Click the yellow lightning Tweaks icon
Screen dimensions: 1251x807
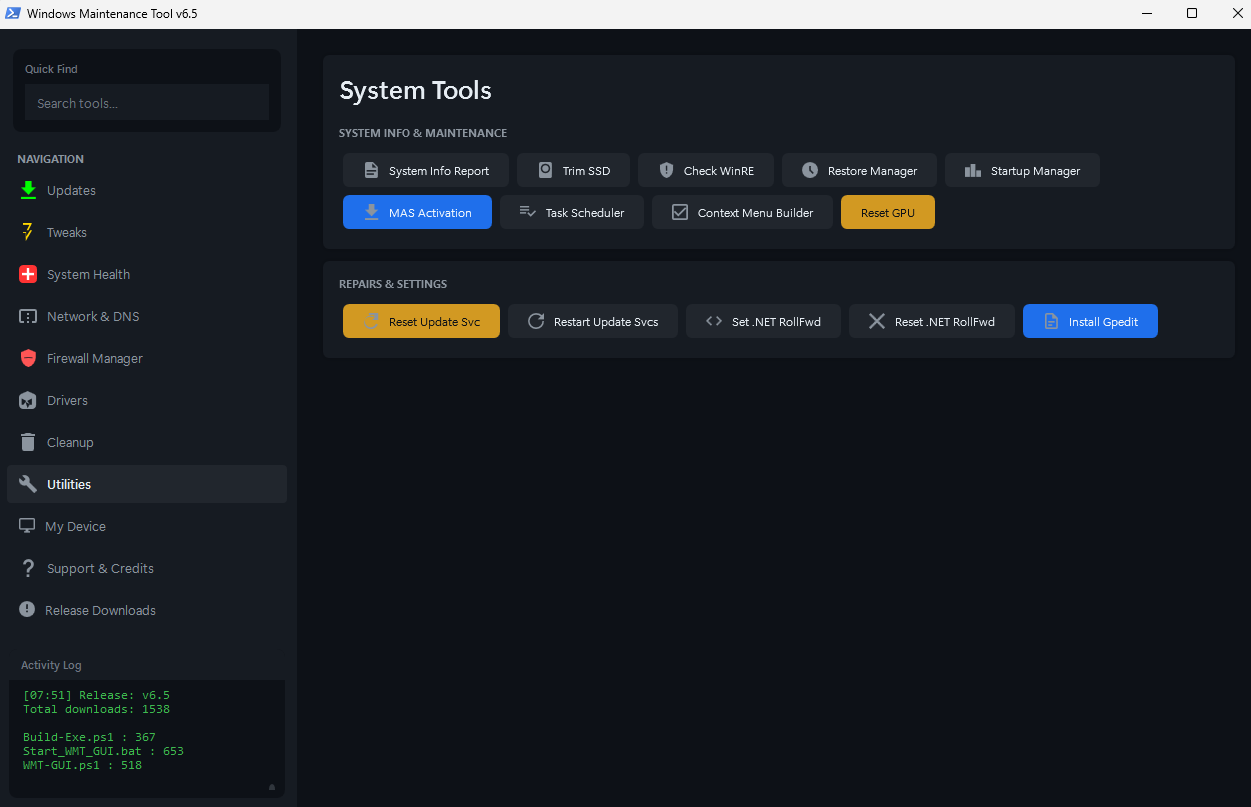pyautogui.click(x=28, y=232)
